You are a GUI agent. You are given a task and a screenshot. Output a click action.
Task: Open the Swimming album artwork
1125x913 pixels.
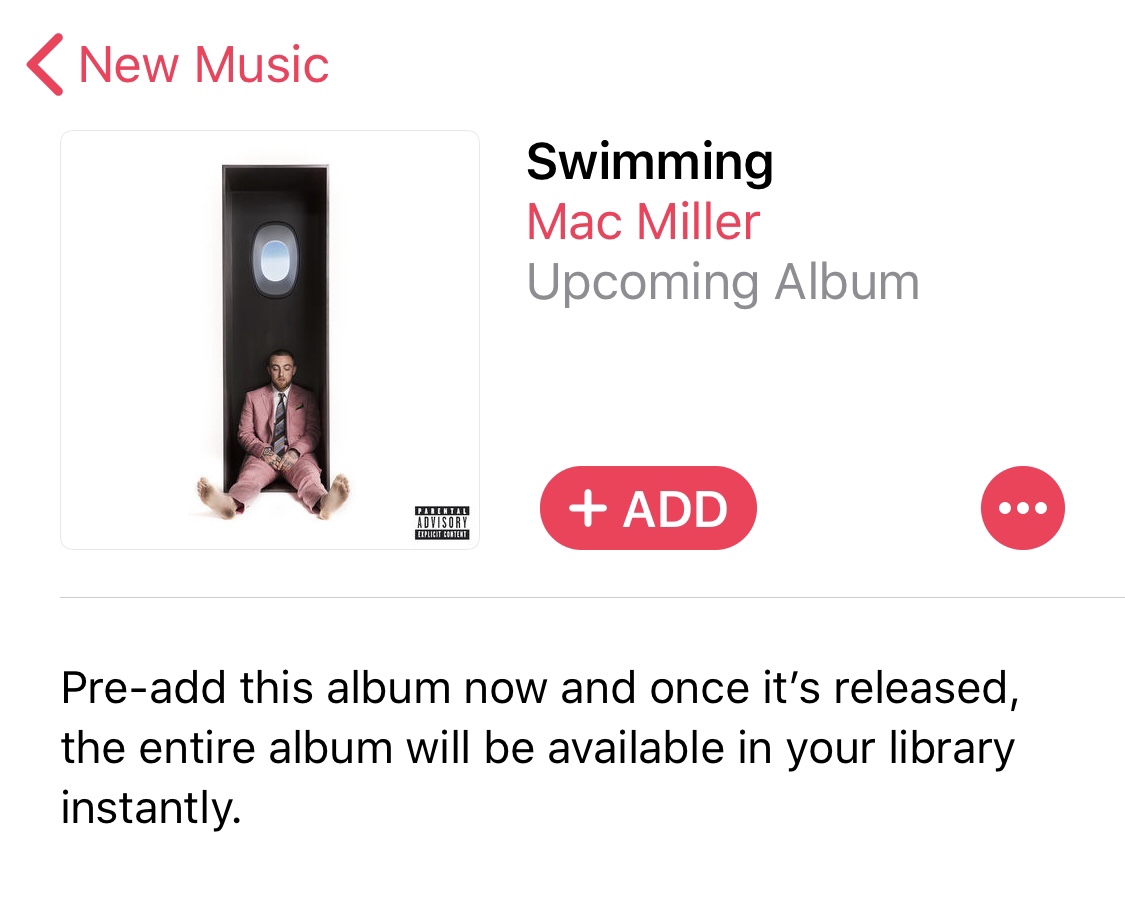(270, 340)
